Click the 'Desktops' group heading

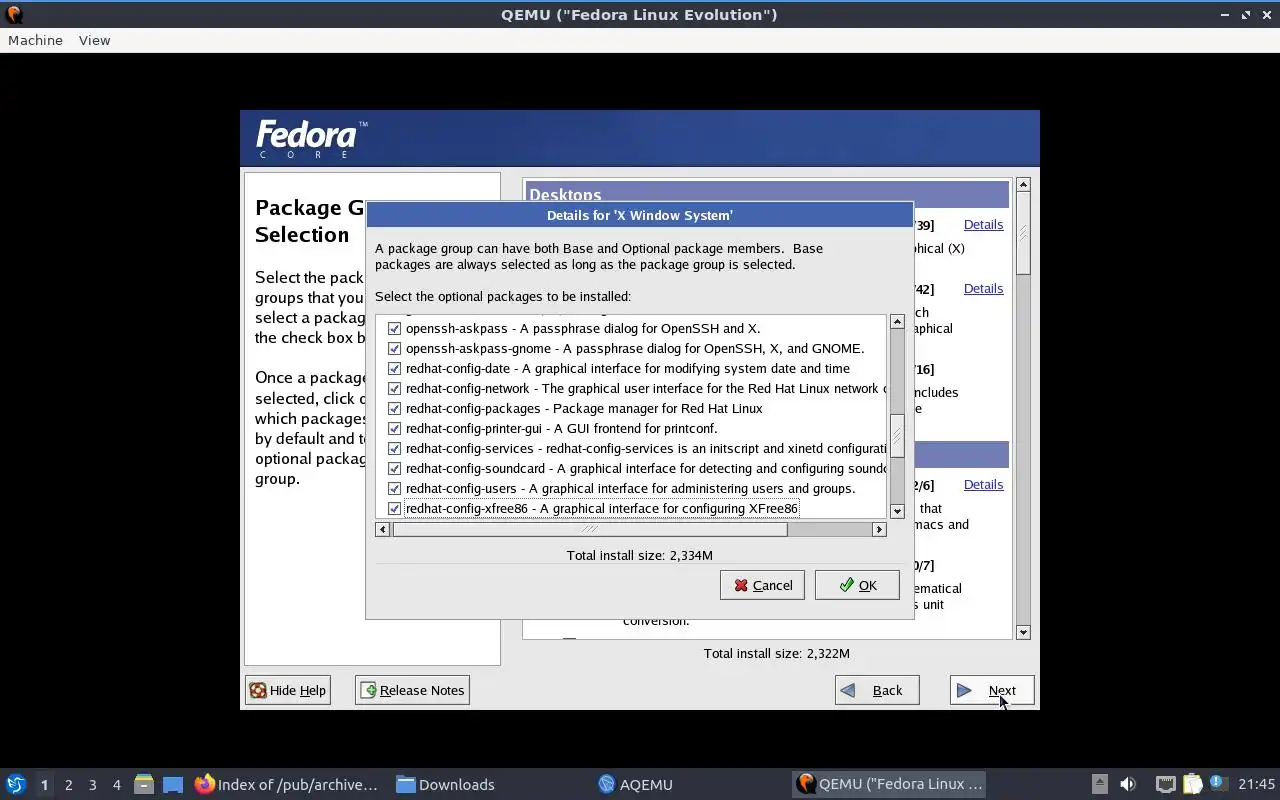click(x=565, y=195)
